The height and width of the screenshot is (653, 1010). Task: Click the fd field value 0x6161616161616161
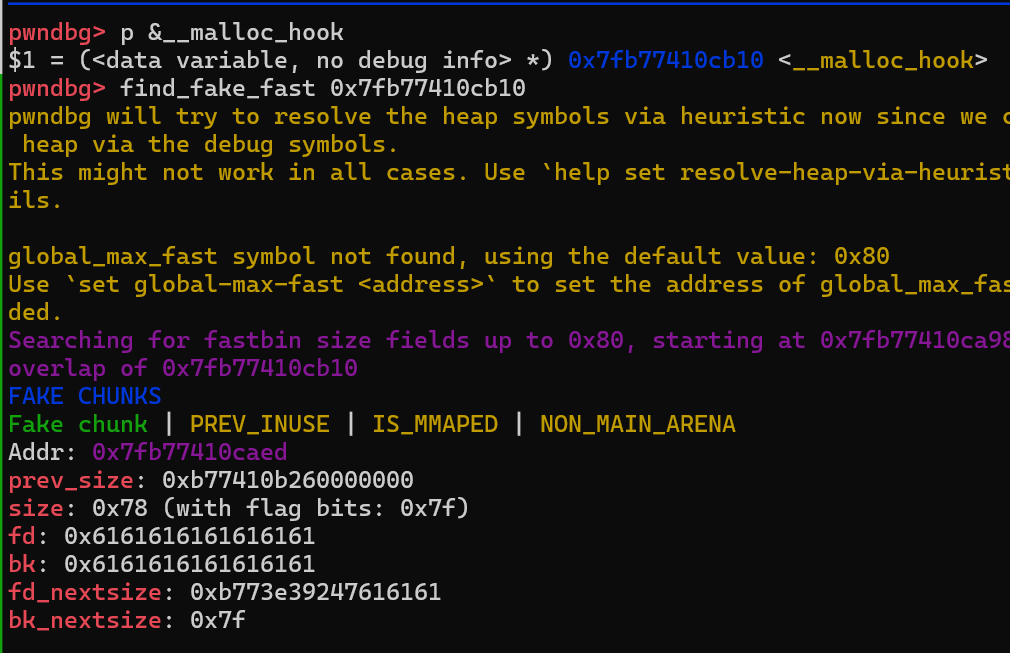pos(189,536)
